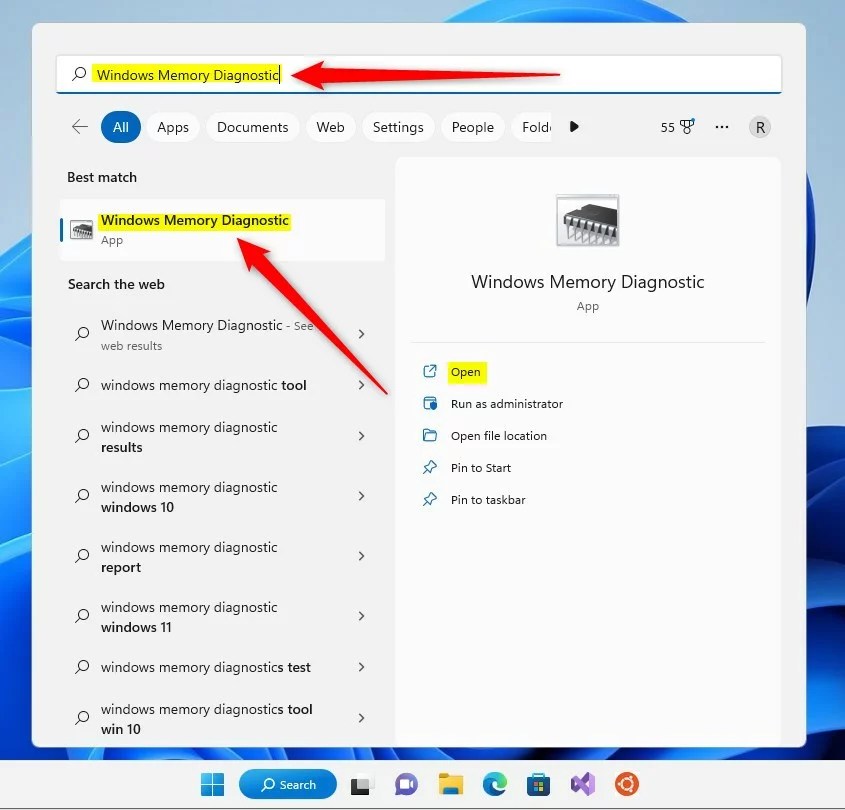Expand the 'windows memory diagnostic tool' suggestion
845x810 pixels.
tap(359, 385)
